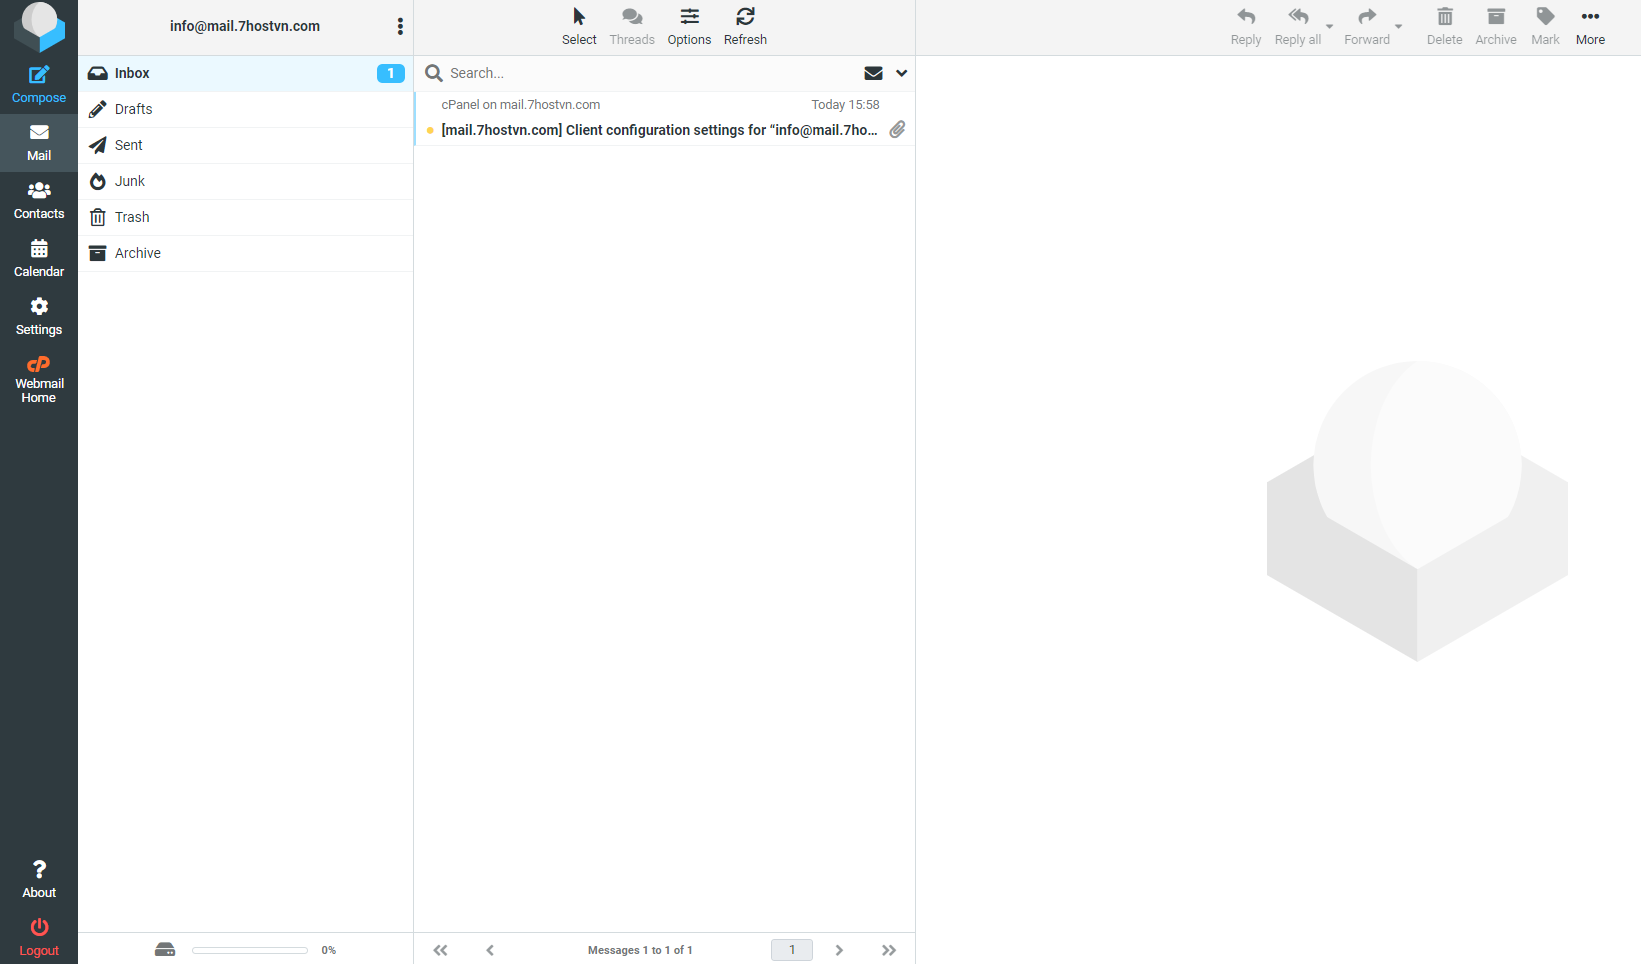Go to cPanel Webmail Home
The height and width of the screenshot is (964, 1641).
(x=39, y=380)
